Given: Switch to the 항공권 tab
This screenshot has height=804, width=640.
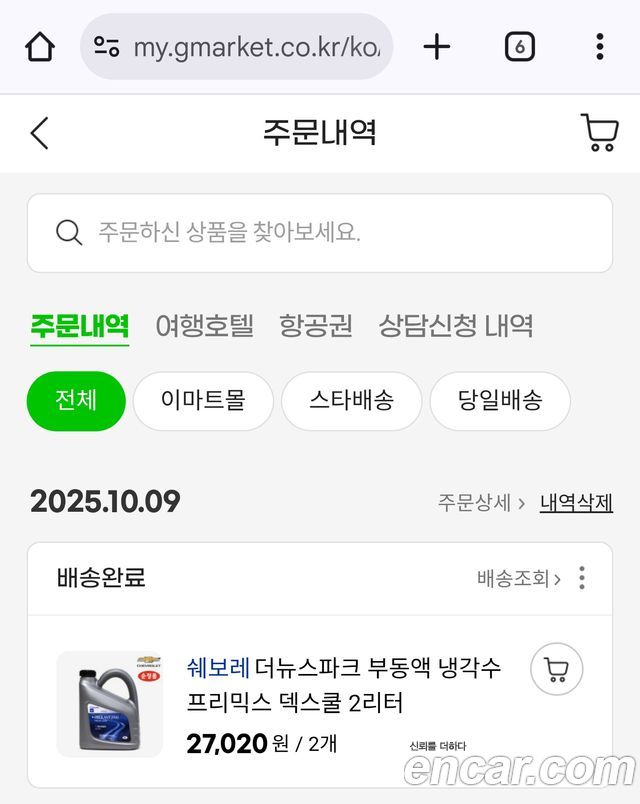Looking at the screenshot, I should [x=316, y=326].
